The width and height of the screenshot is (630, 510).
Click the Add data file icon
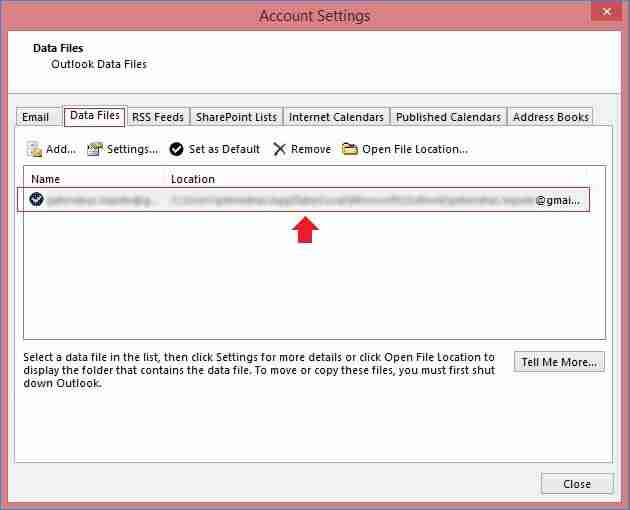point(35,149)
